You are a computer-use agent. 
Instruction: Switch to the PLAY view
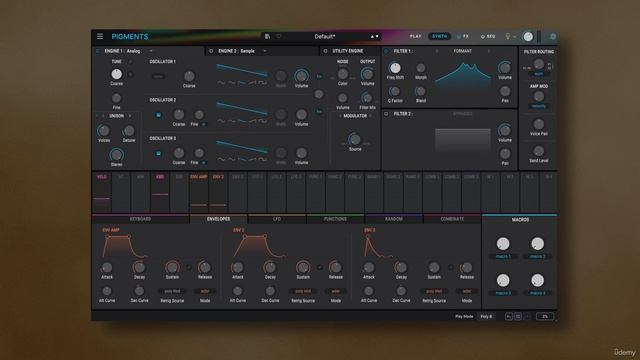tap(416, 36)
